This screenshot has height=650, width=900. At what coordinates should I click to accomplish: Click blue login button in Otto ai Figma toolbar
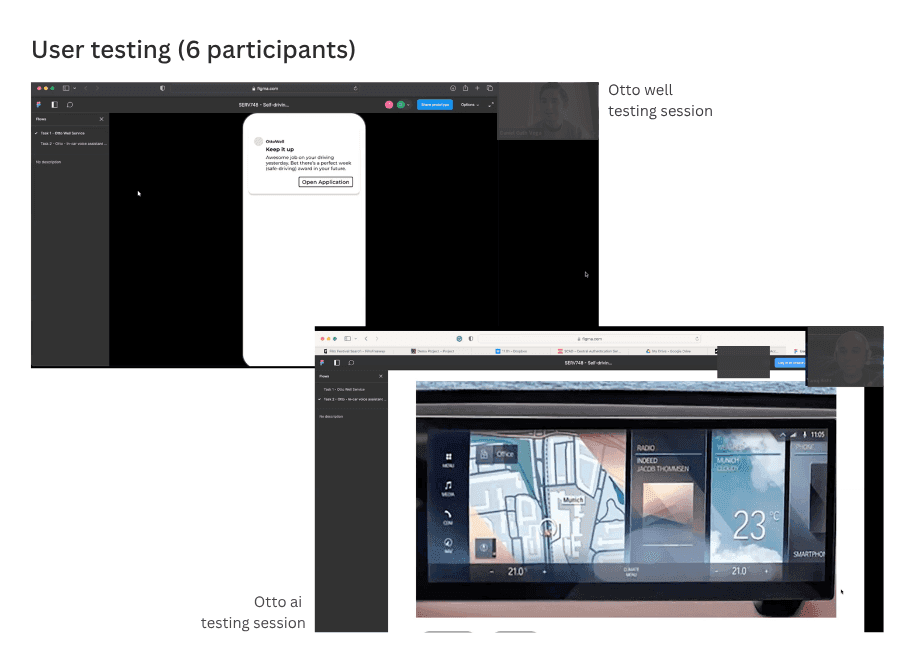click(x=790, y=362)
